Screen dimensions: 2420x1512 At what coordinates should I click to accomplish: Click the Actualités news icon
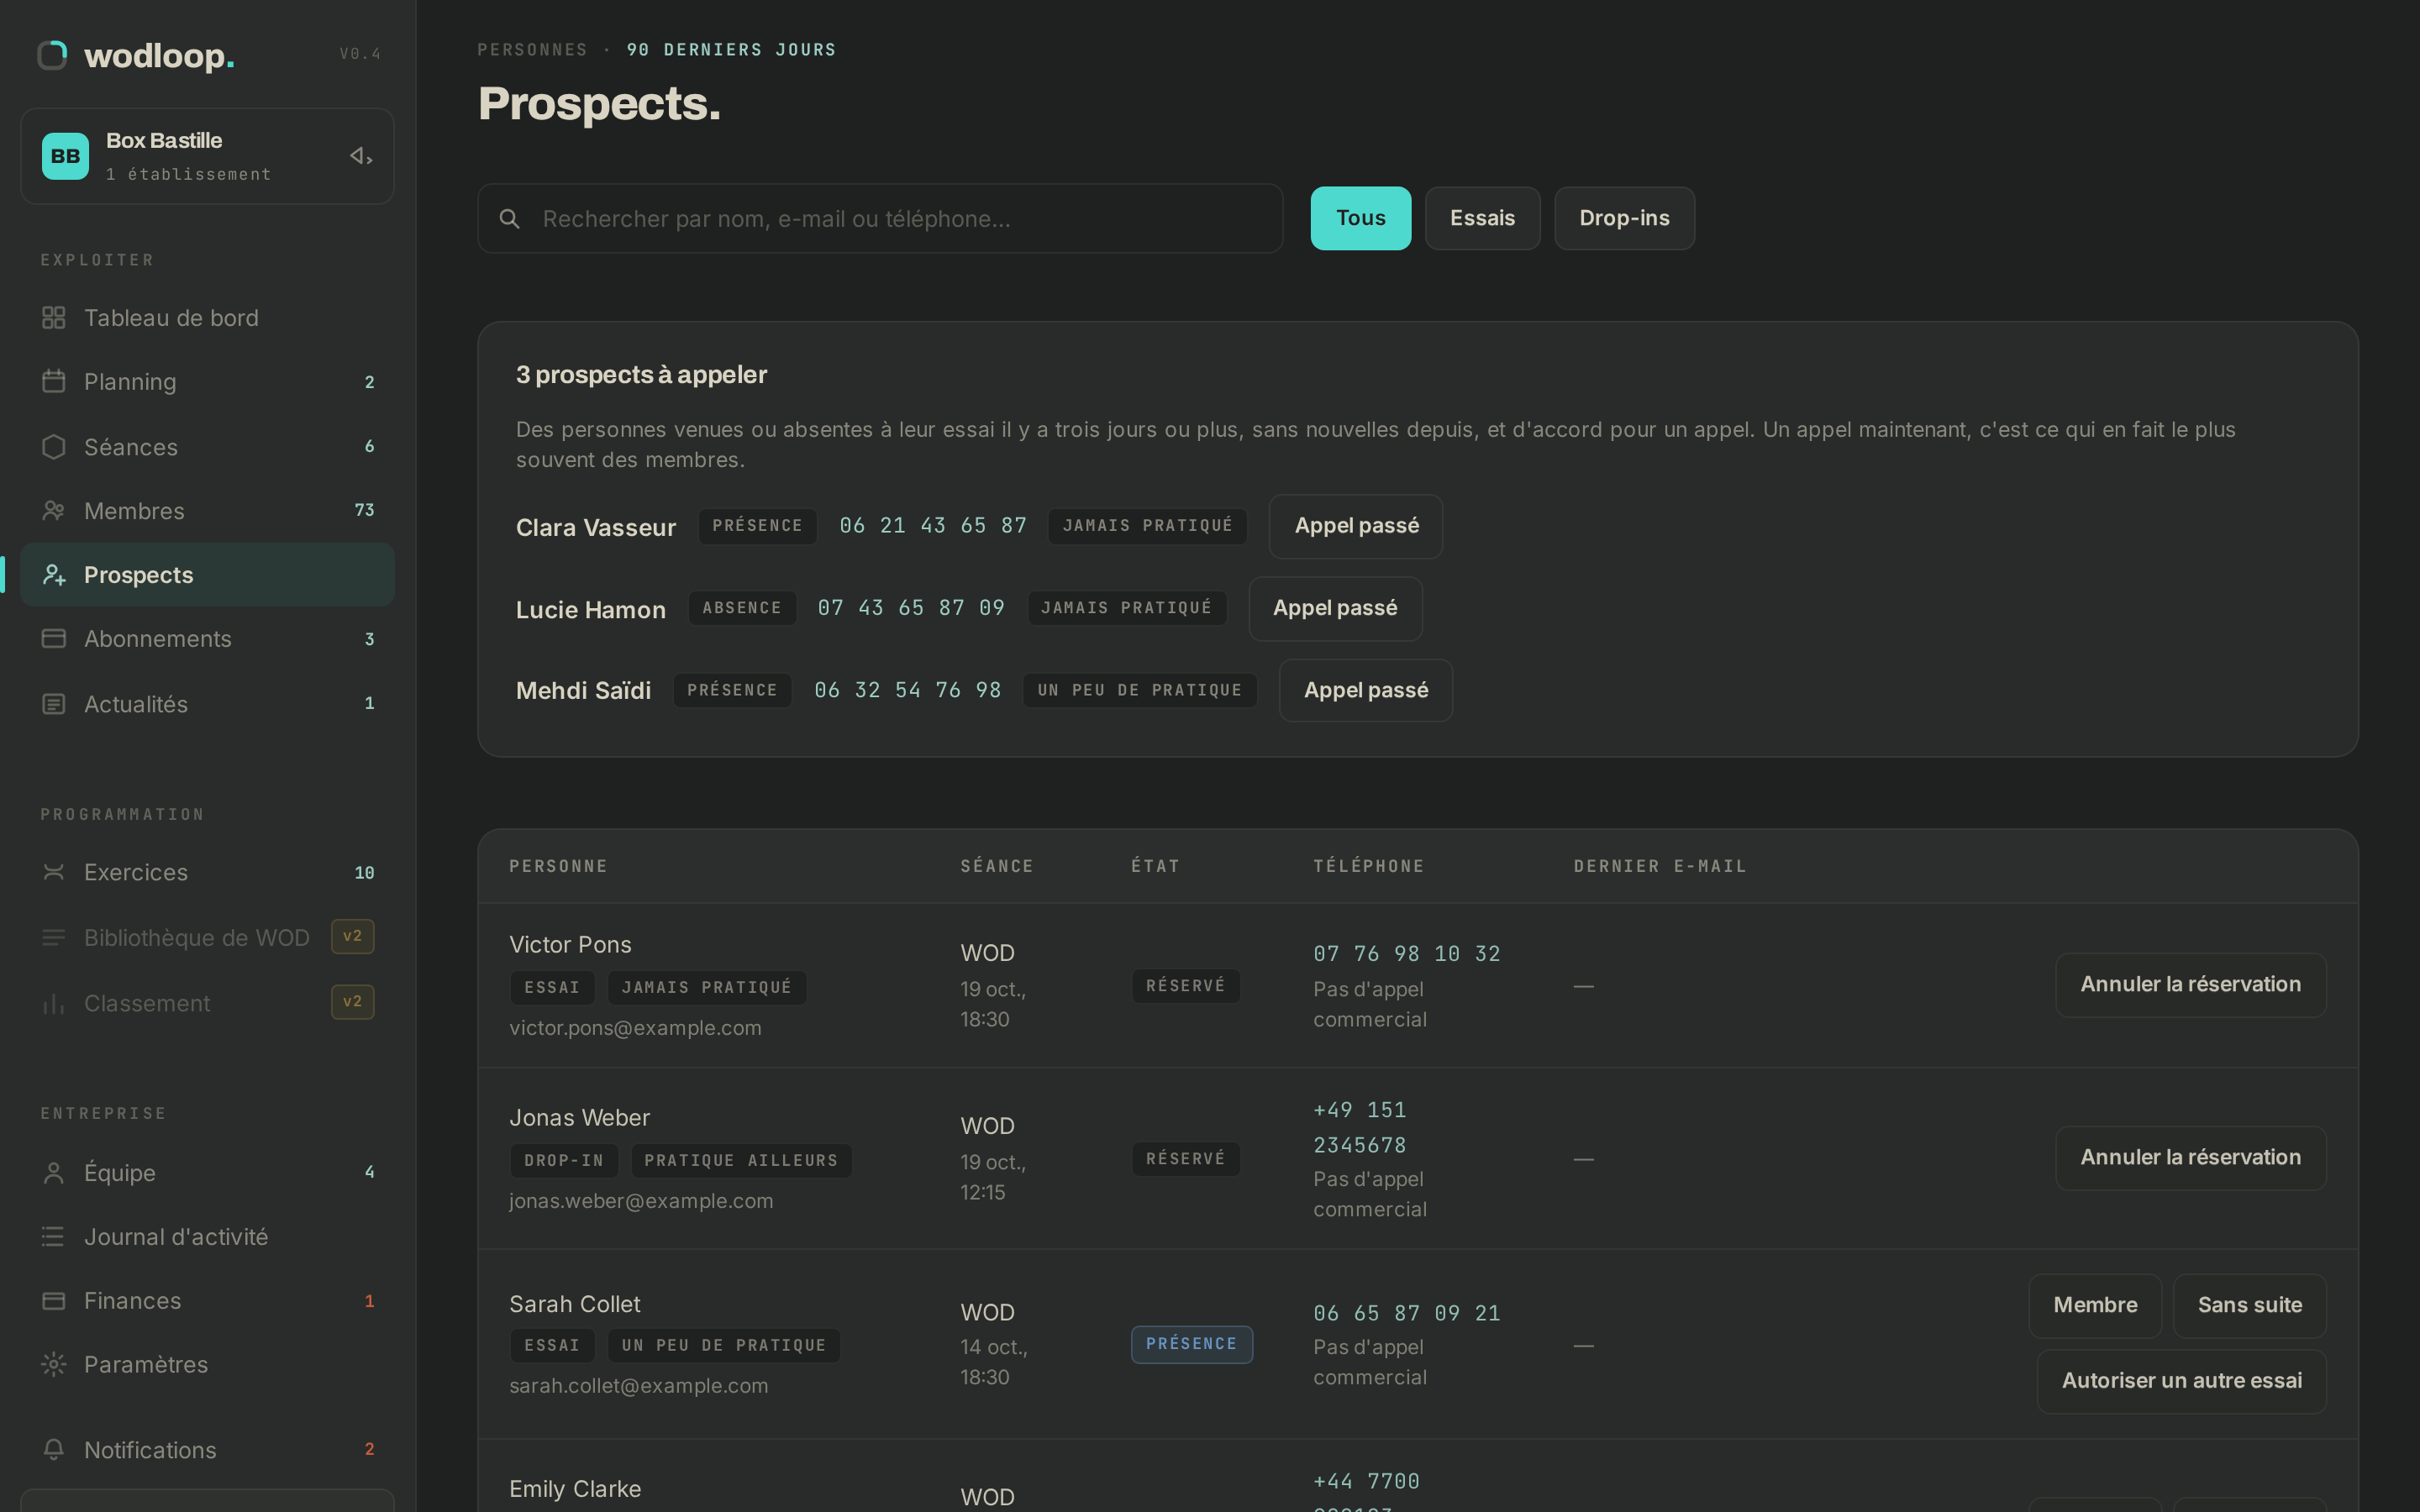(x=54, y=704)
